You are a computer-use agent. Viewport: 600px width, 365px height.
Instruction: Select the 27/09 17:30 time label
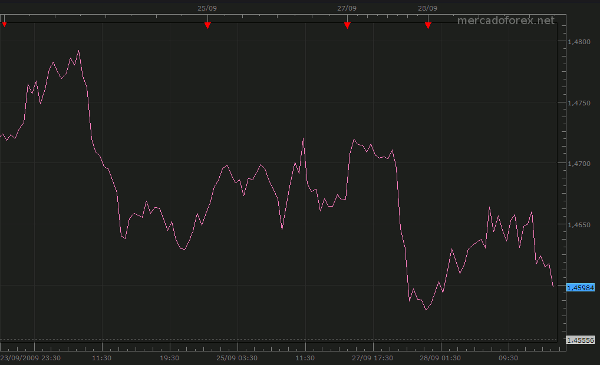coord(372,358)
